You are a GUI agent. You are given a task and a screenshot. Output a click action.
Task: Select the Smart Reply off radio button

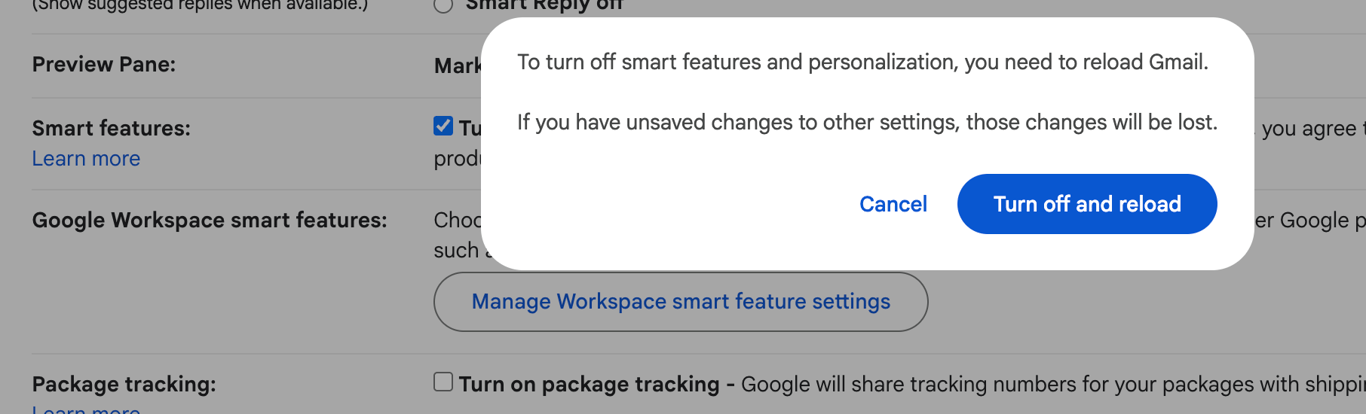[x=443, y=6]
